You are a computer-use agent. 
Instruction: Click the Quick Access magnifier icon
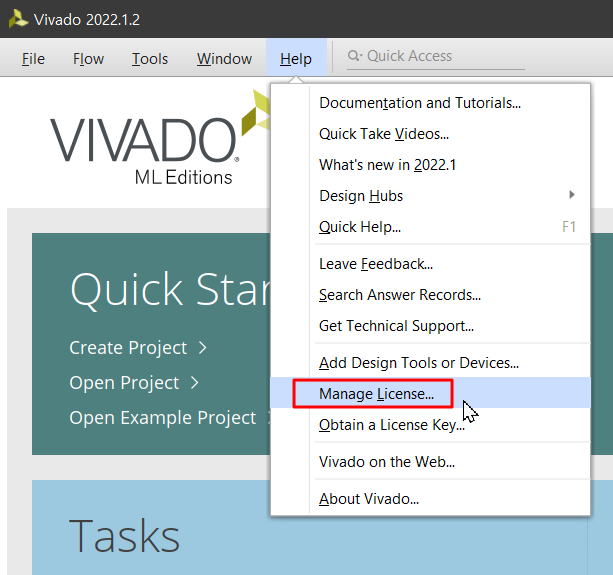353,56
